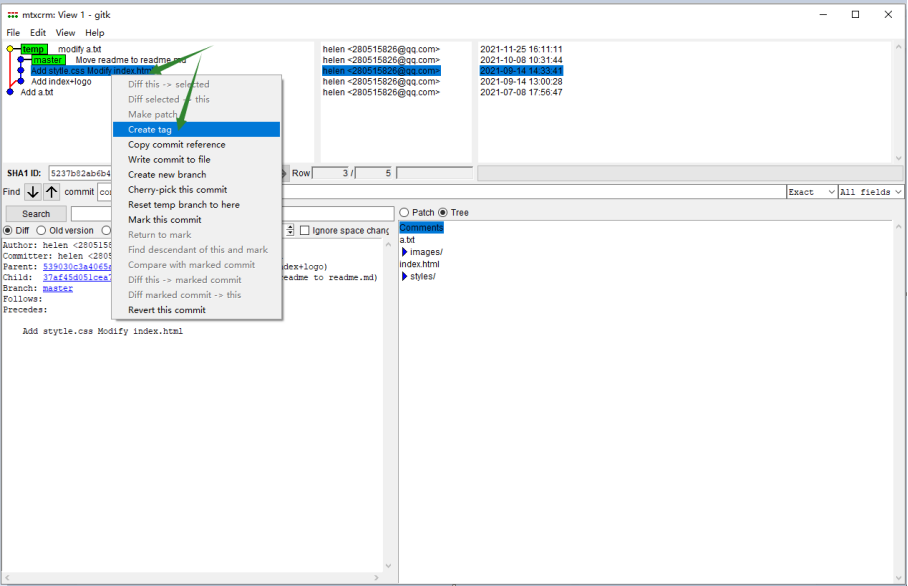Image resolution: width=908 pixels, height=586 pixels.
Task: Enable Ignore space change checkbox
Action: click(305, 230)
